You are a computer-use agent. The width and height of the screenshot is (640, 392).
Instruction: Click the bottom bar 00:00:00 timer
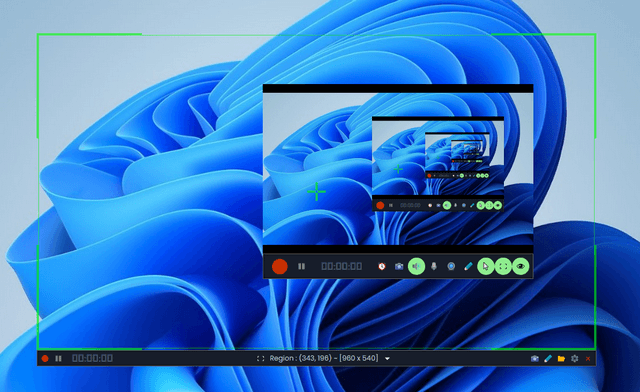point(92,359)
